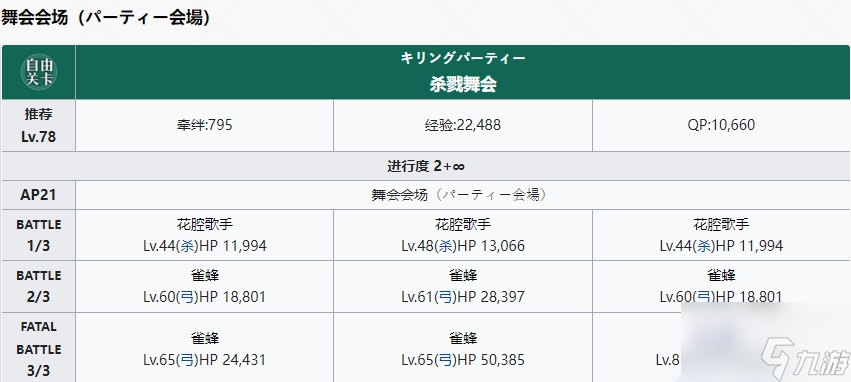This screenshot has width=851, height=382.
Task: Open the 弓 class link for Lv.60 雀蜂 HP 18,801 first cell
Action: pyautogui.click(x=187, y=297)
